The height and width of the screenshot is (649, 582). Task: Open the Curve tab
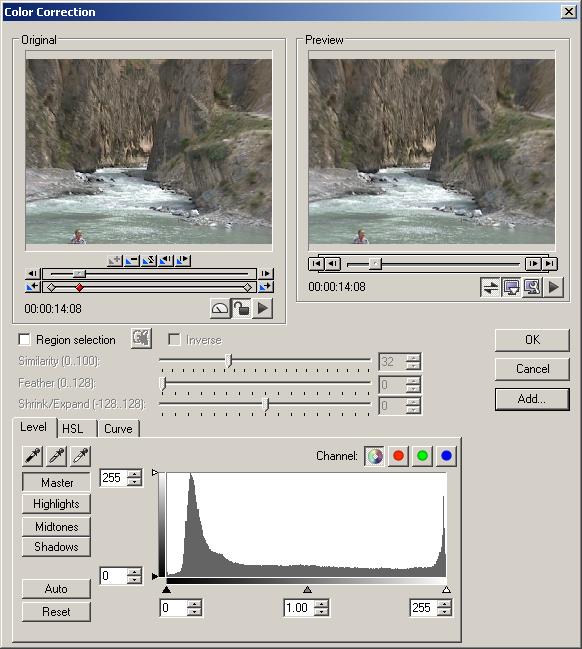click(x=118, y=428)
